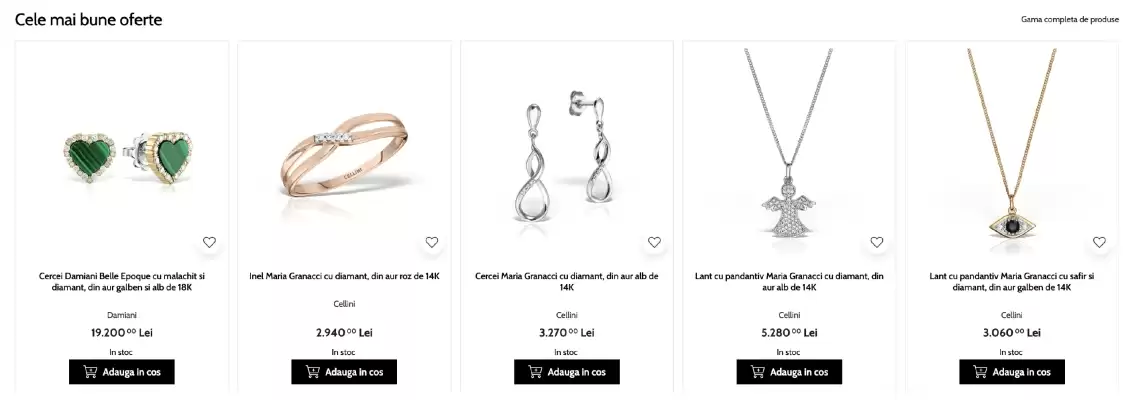Open Inel Maria Granacci aur roz title
1124x400 pixels.
344,276
